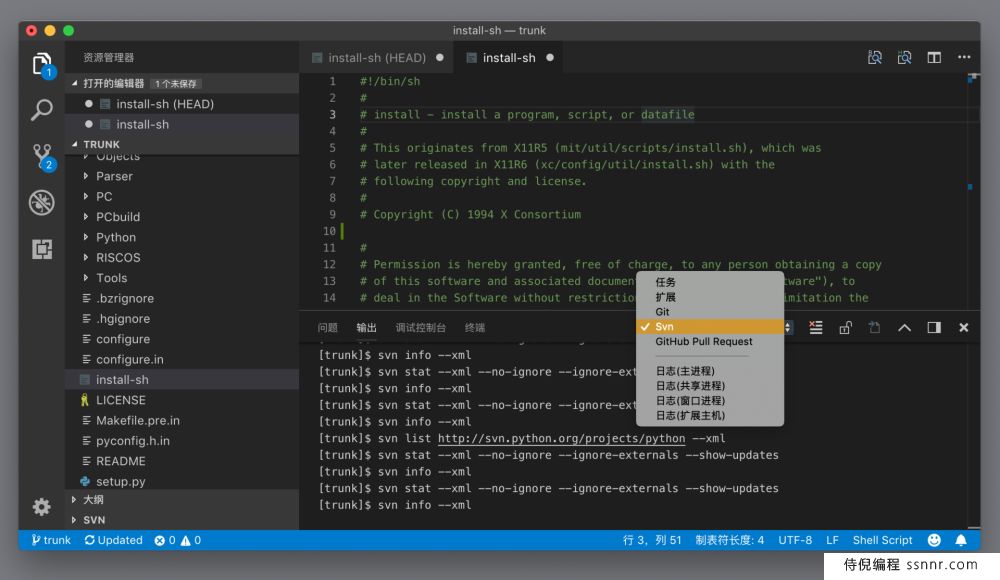Choose 任务 in output channel menu
This screenshot has height=580, width=1000.
pyautogui.click(x=710, y=282)
